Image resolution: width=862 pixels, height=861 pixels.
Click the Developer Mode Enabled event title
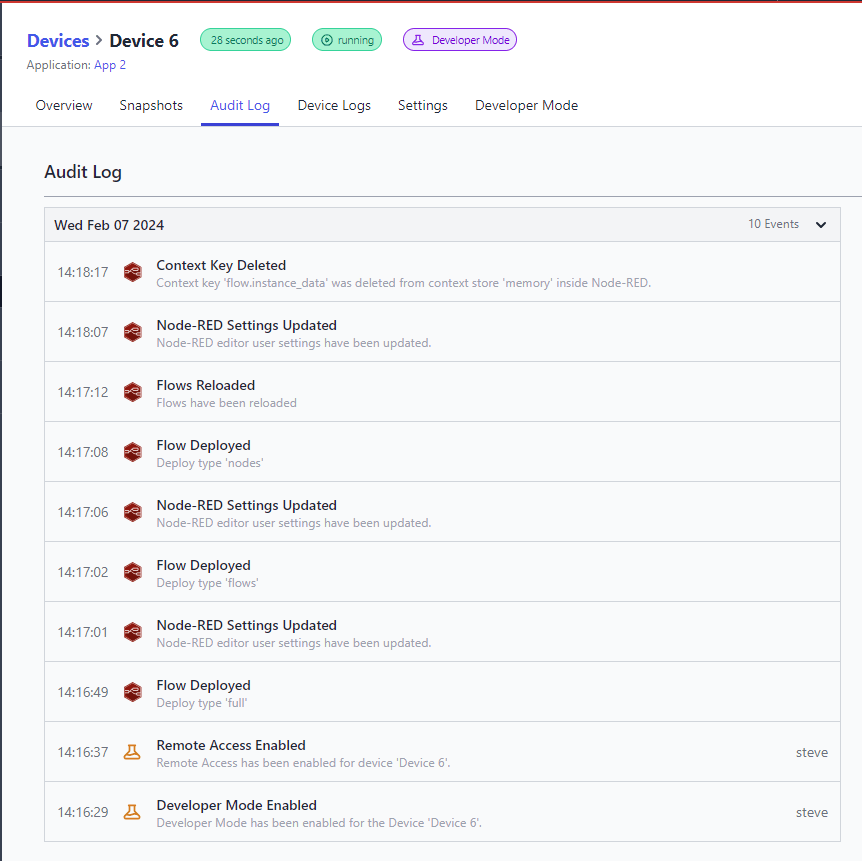pyautogui.click(x=236, y=805)
